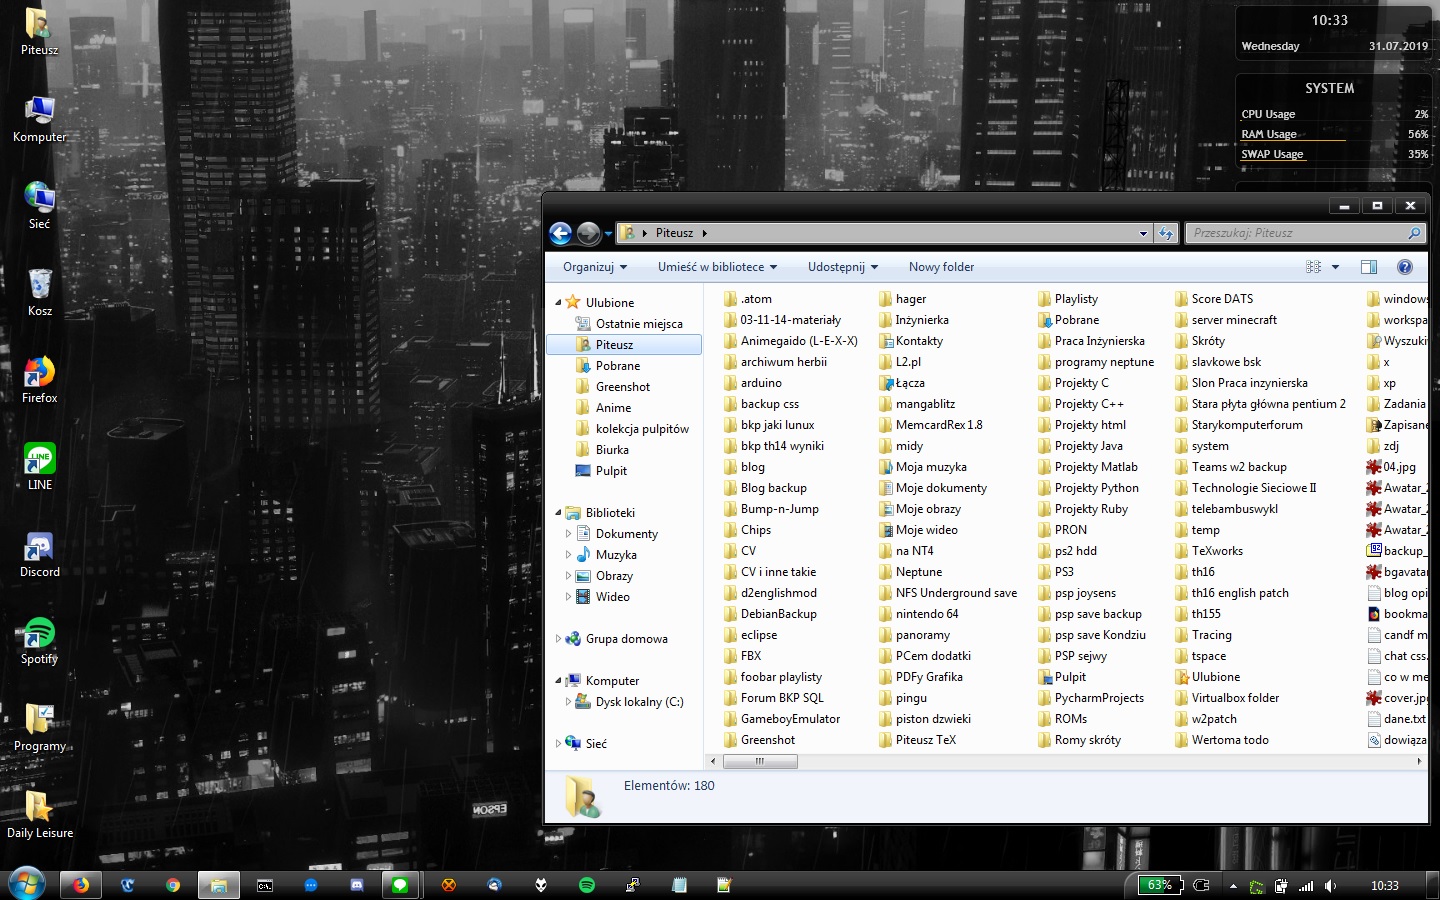Viewport: 1440px width, 900px height.
Task: Click the scroll right arrow in file list
Action: click(x=1419, y=761)
